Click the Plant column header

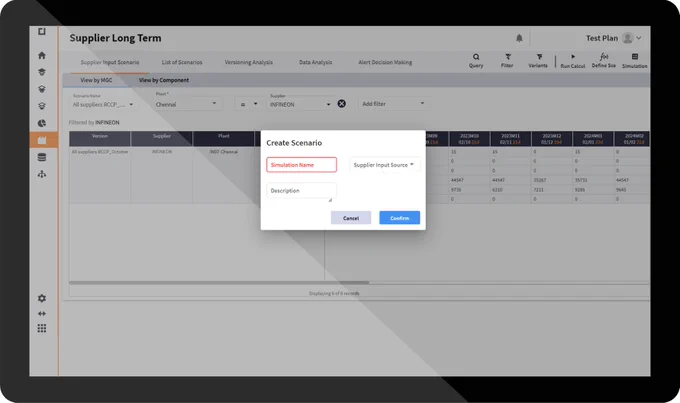coord(224,138)
